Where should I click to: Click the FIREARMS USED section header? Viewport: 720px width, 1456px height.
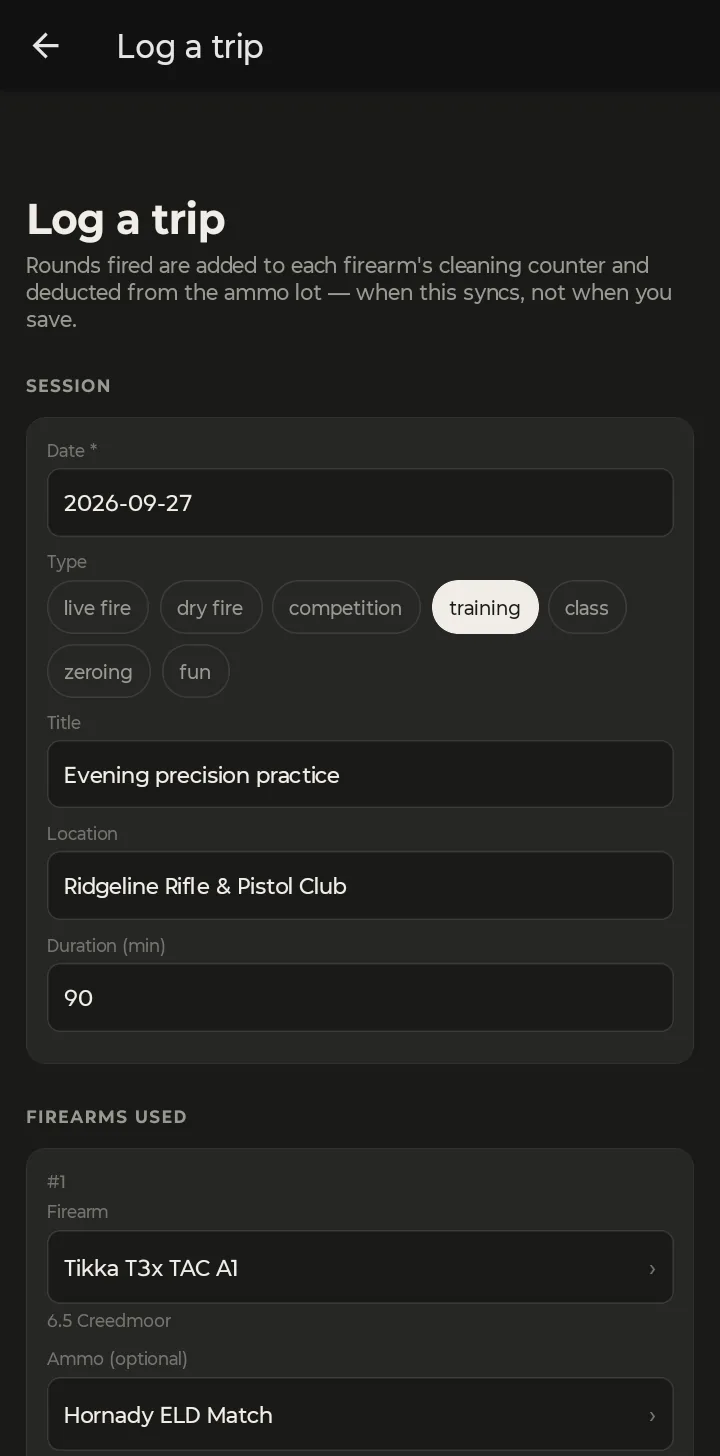pos(106,1117)
